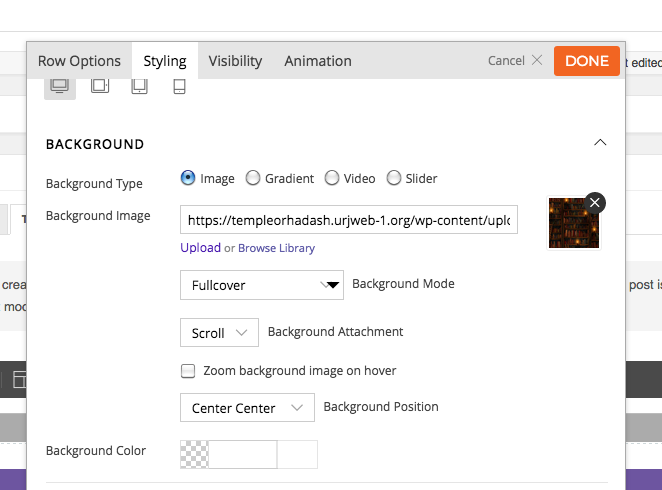Pick the Slider background type
Image resolution: width=662 pixels, height=490 pixels.
pos(394,178)
